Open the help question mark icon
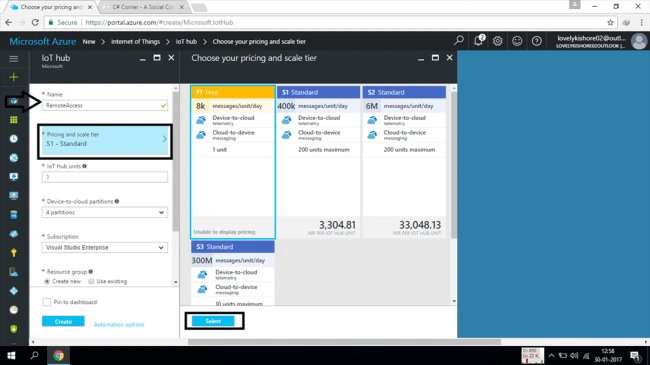Viewport: 650px width, 365px height. (536, 41)
